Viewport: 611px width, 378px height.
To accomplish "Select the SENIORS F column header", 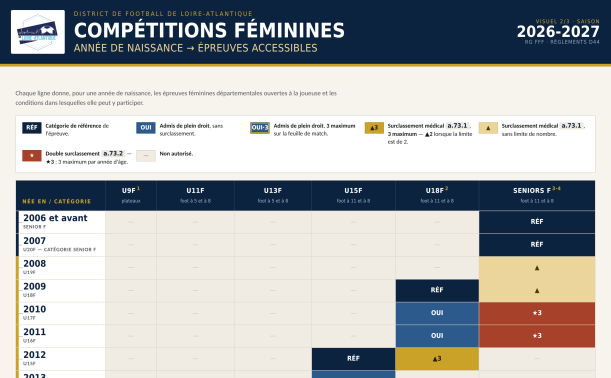I will (x=537, y=195).
